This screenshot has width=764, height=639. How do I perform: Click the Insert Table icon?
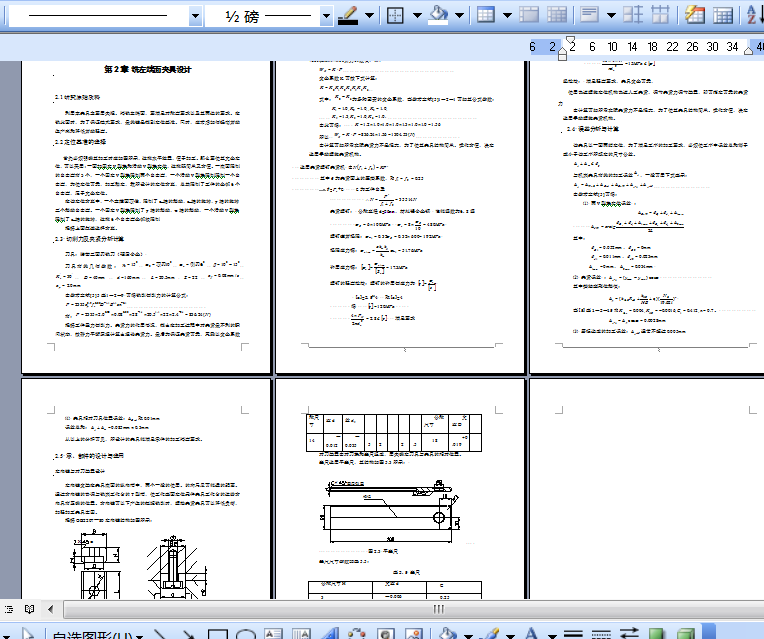pos(485,16)
